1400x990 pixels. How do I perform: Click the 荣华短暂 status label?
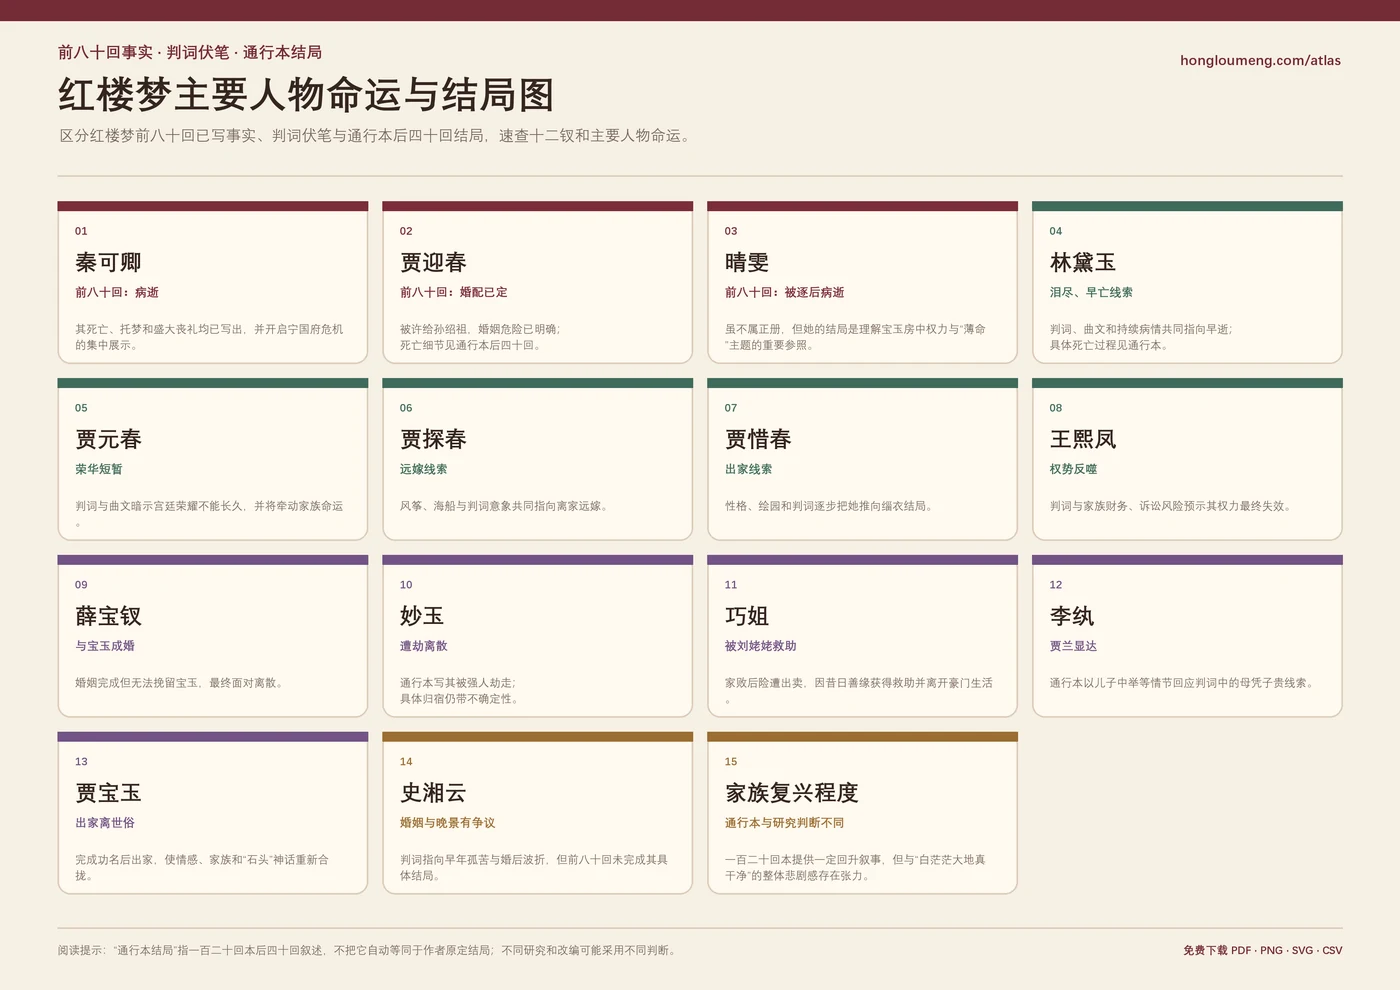[99, 469]
